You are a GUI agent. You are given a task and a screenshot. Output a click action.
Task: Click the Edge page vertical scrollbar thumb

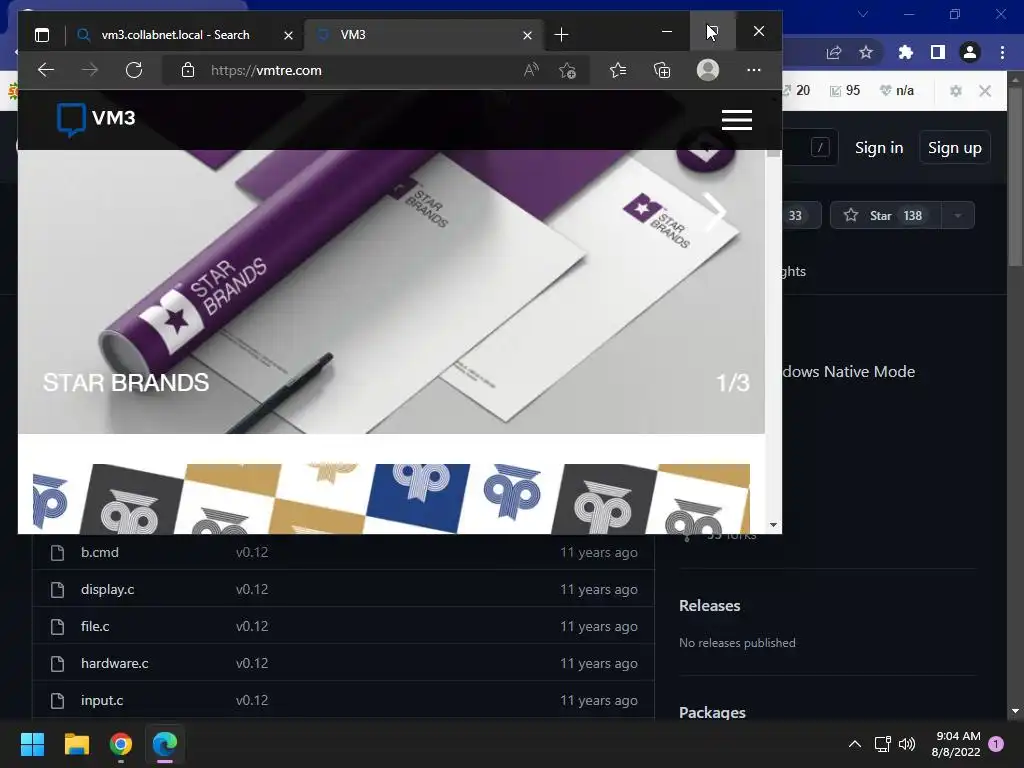click(774, 153)
